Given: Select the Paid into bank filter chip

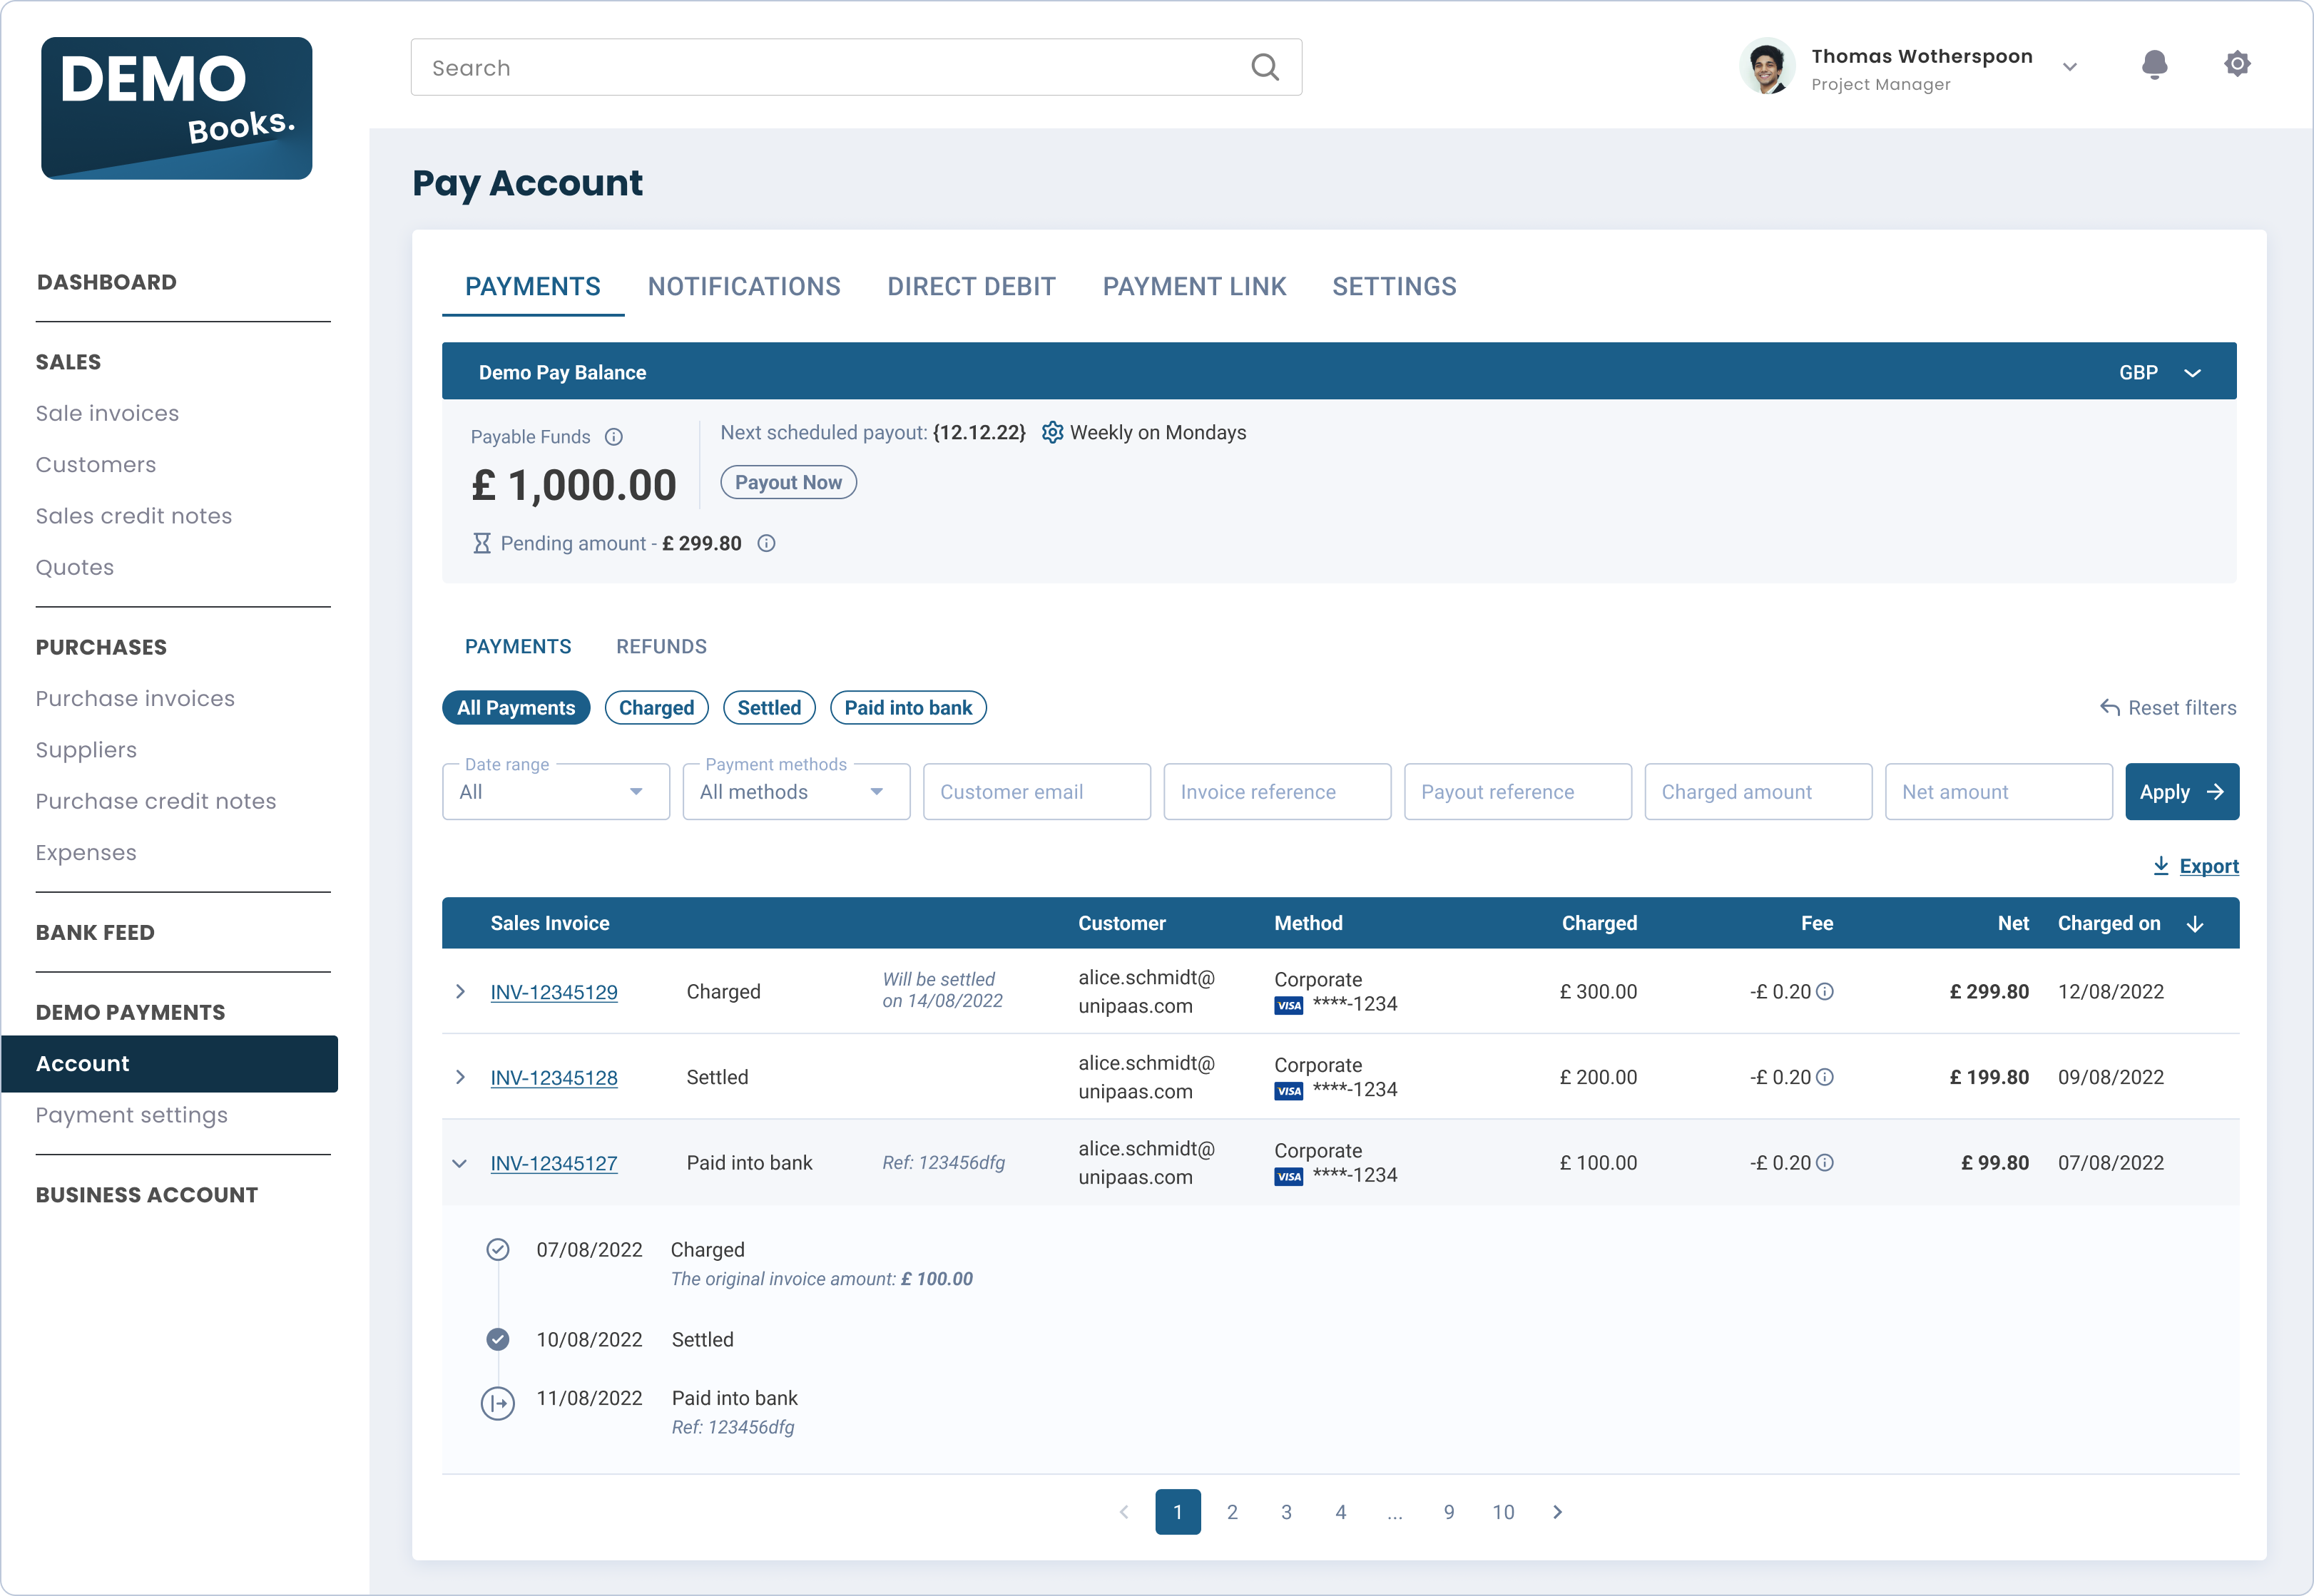Looking at the screenshot, I should pos(907,708).
